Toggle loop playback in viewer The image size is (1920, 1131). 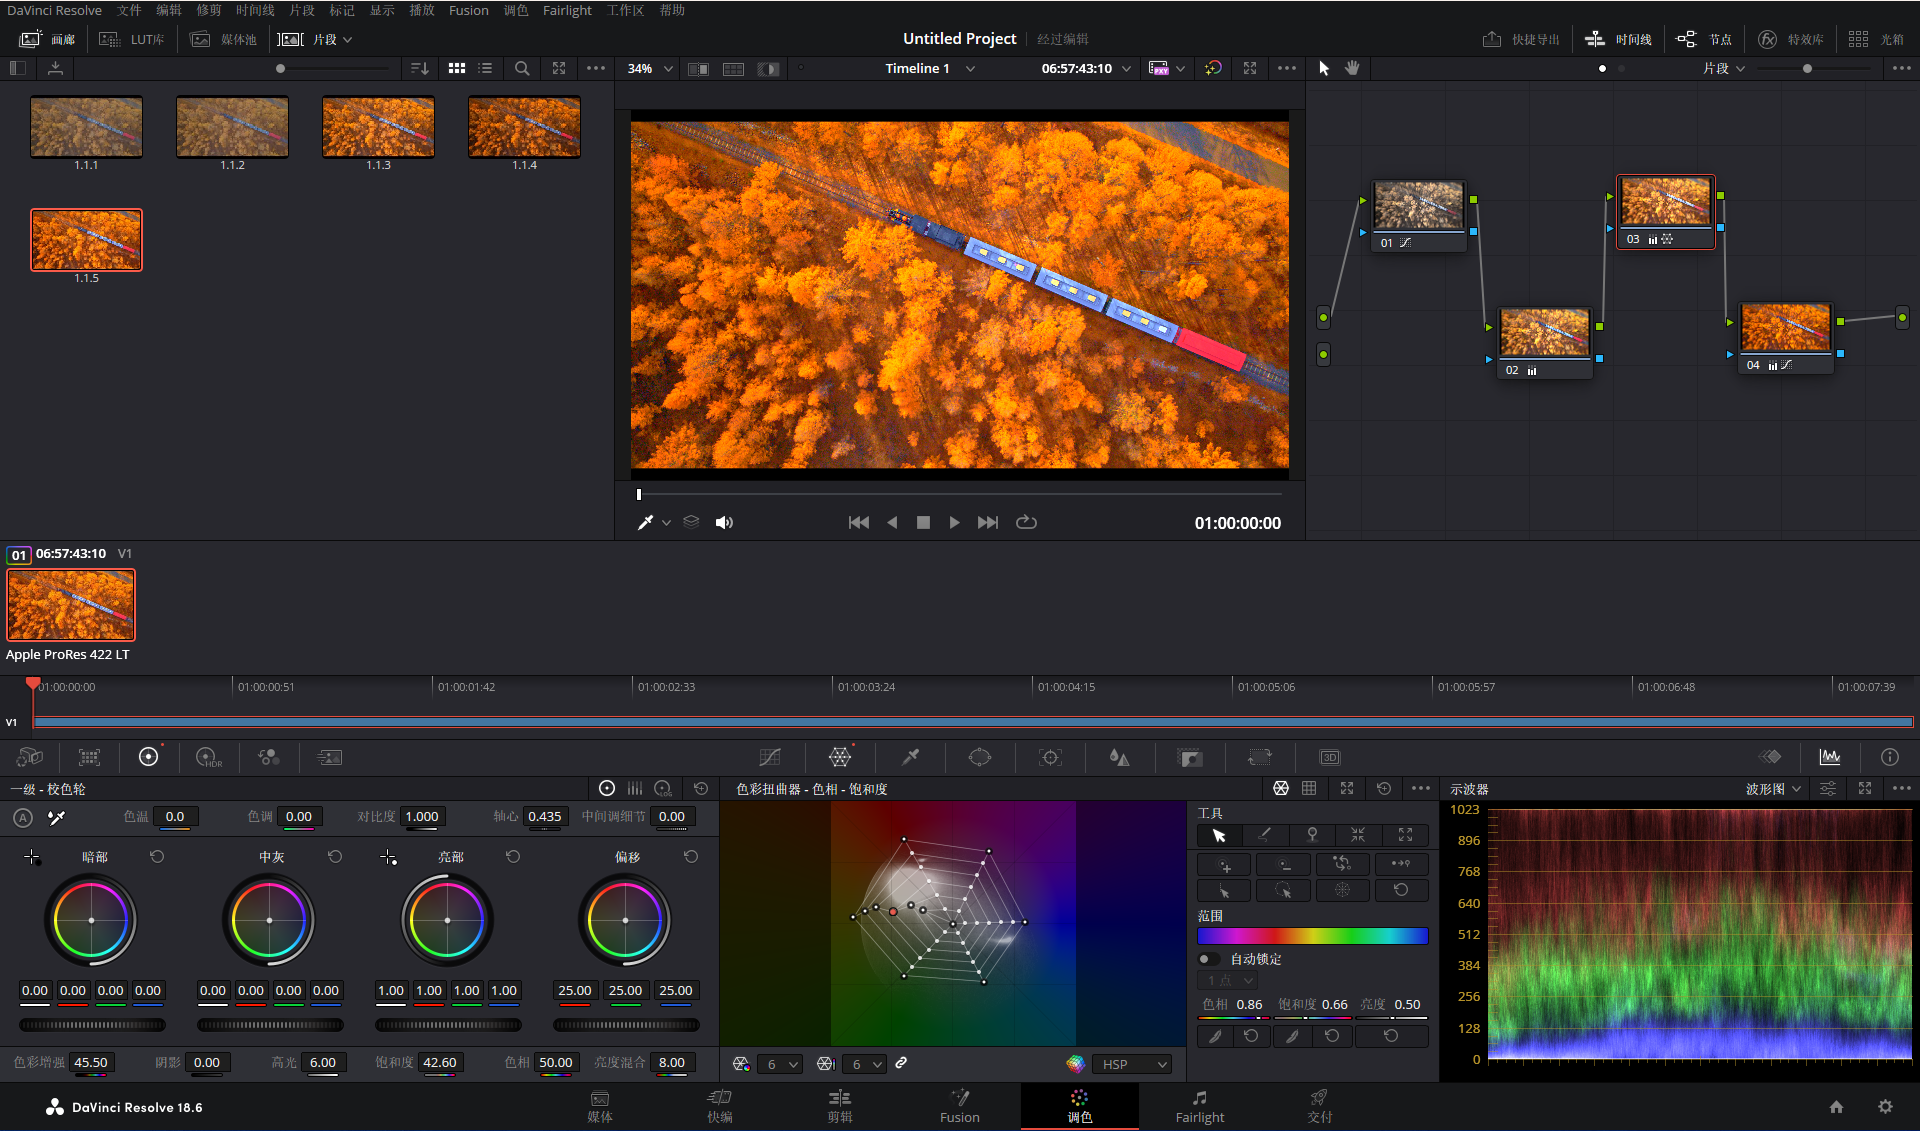point(1026,522)
